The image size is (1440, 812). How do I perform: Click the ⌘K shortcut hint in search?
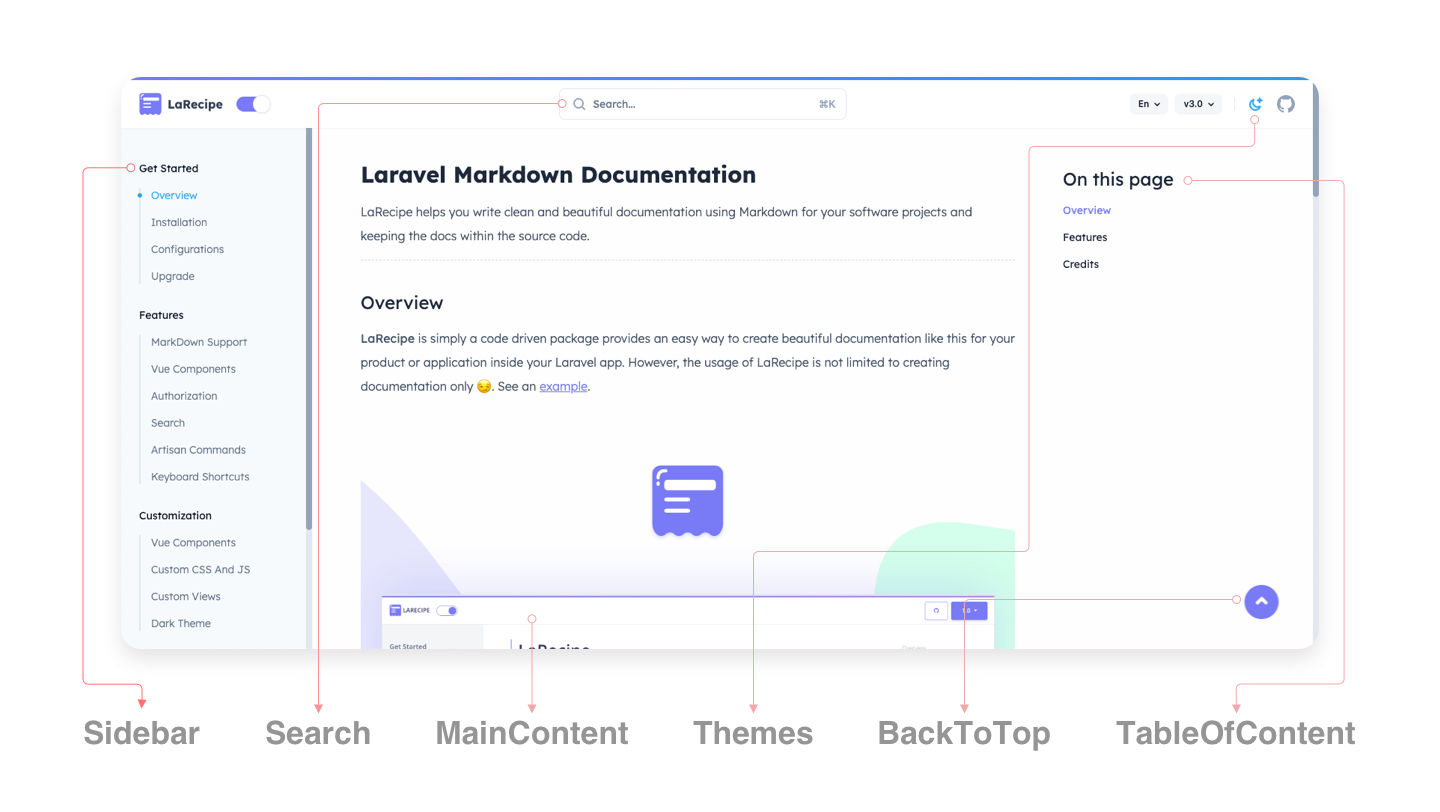827,104
